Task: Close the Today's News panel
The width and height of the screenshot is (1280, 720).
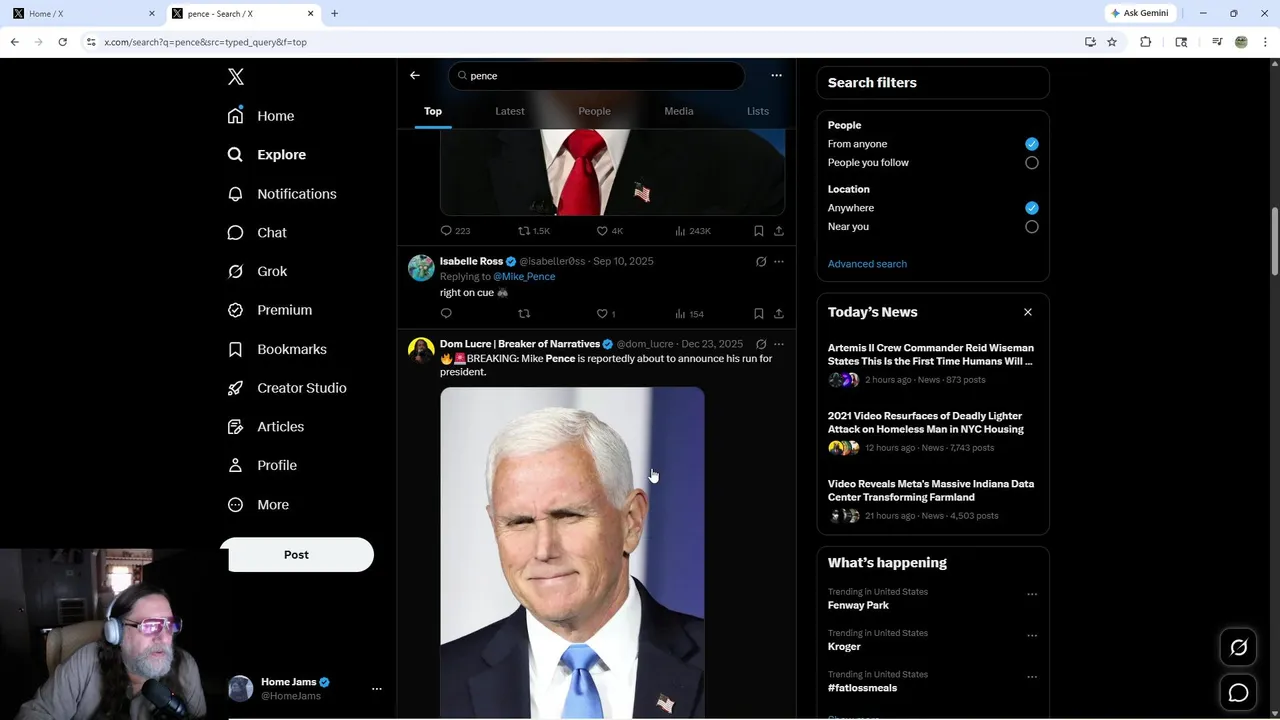Action: click(x=1028, y=312)
